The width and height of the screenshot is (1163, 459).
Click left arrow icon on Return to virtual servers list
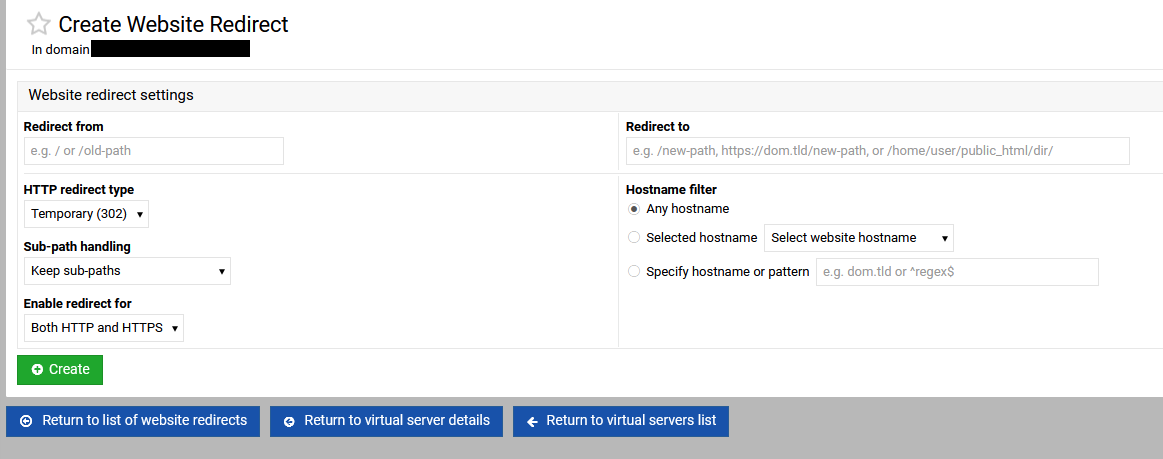pyautogui.click(x=532, y=421)
